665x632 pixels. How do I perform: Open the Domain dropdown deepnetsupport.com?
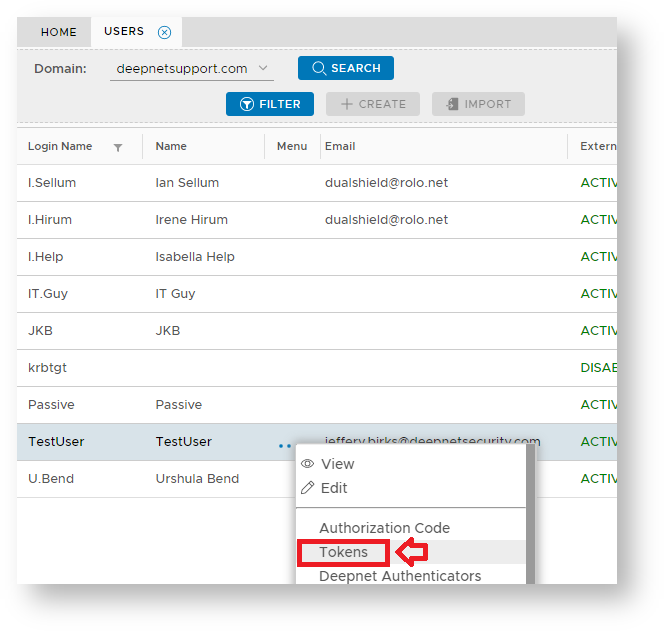click(x=192, y=69)
